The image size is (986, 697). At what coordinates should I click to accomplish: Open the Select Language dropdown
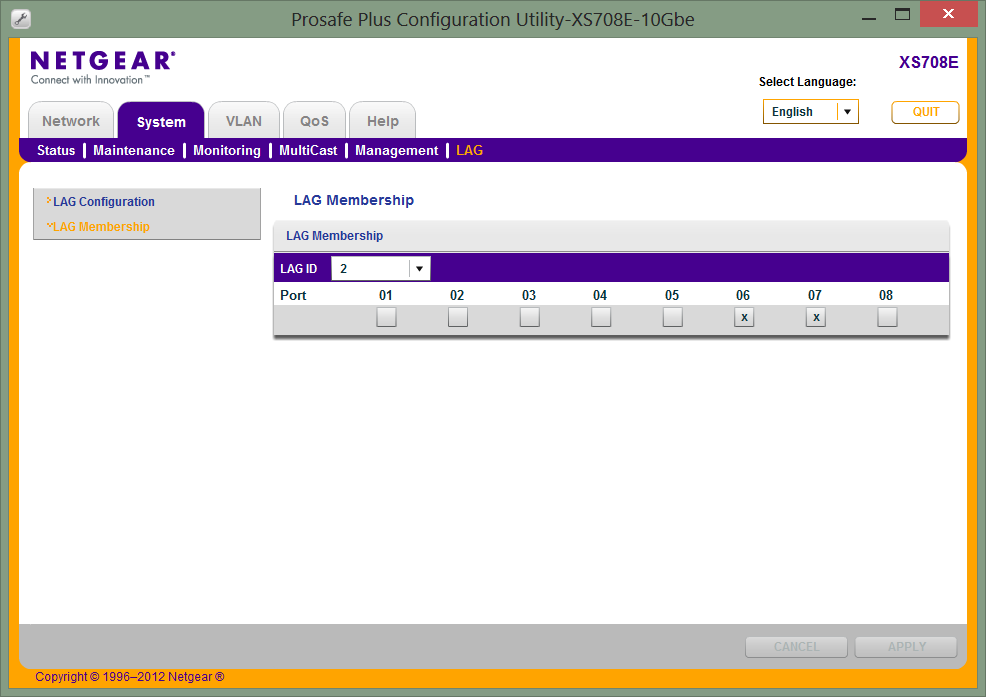pos(811,111)
